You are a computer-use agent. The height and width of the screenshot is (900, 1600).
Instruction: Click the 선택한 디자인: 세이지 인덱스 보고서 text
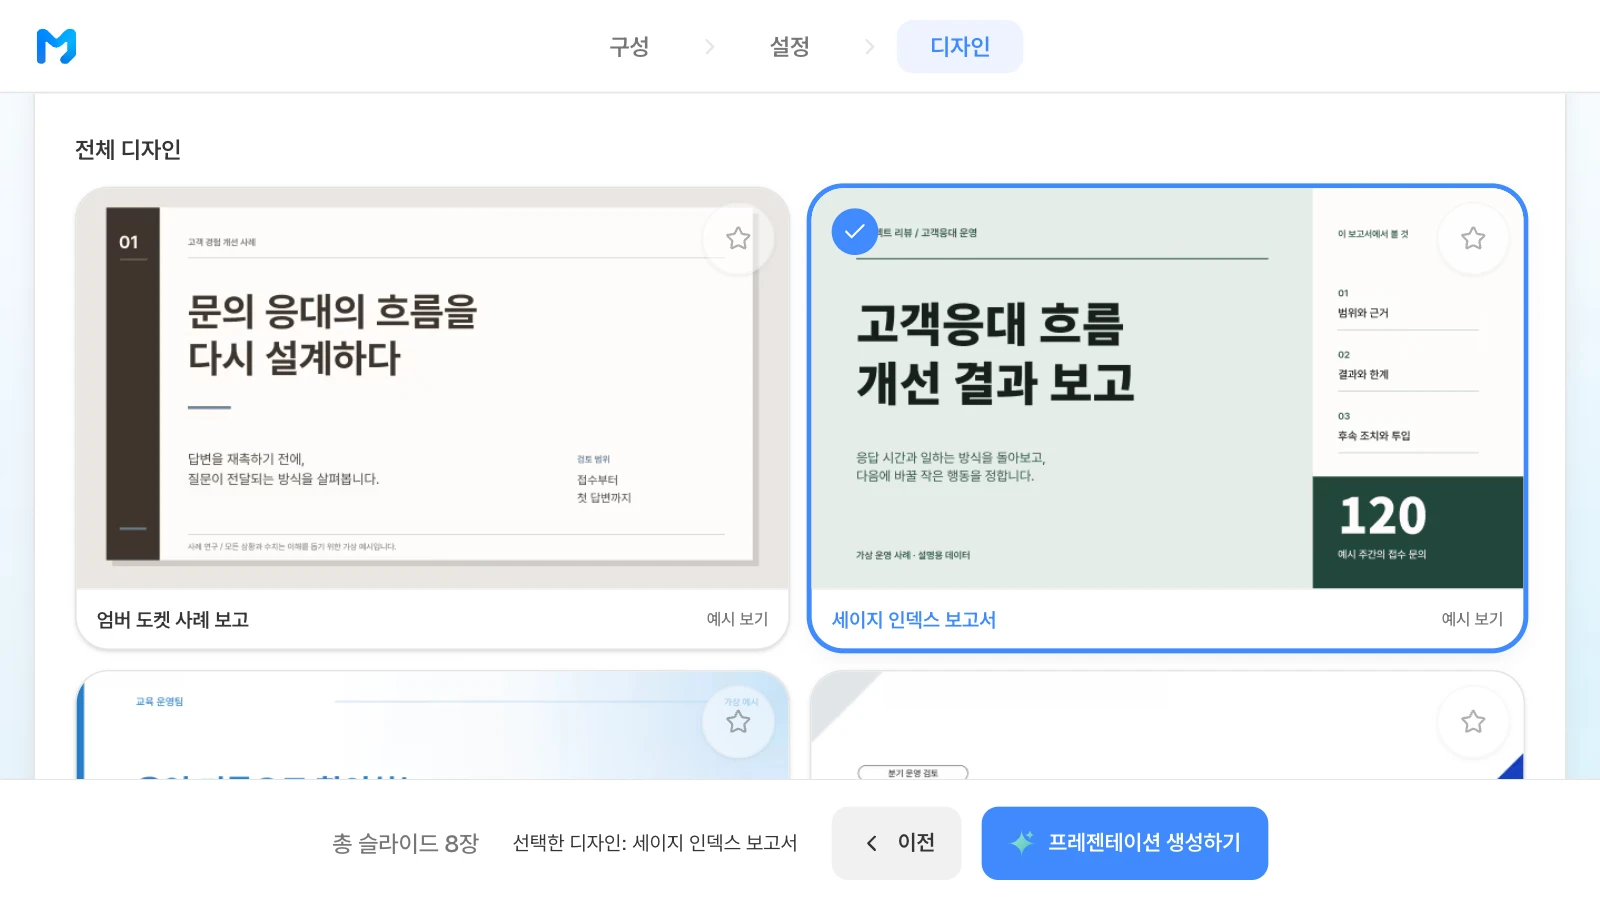[x=655, y=843]
